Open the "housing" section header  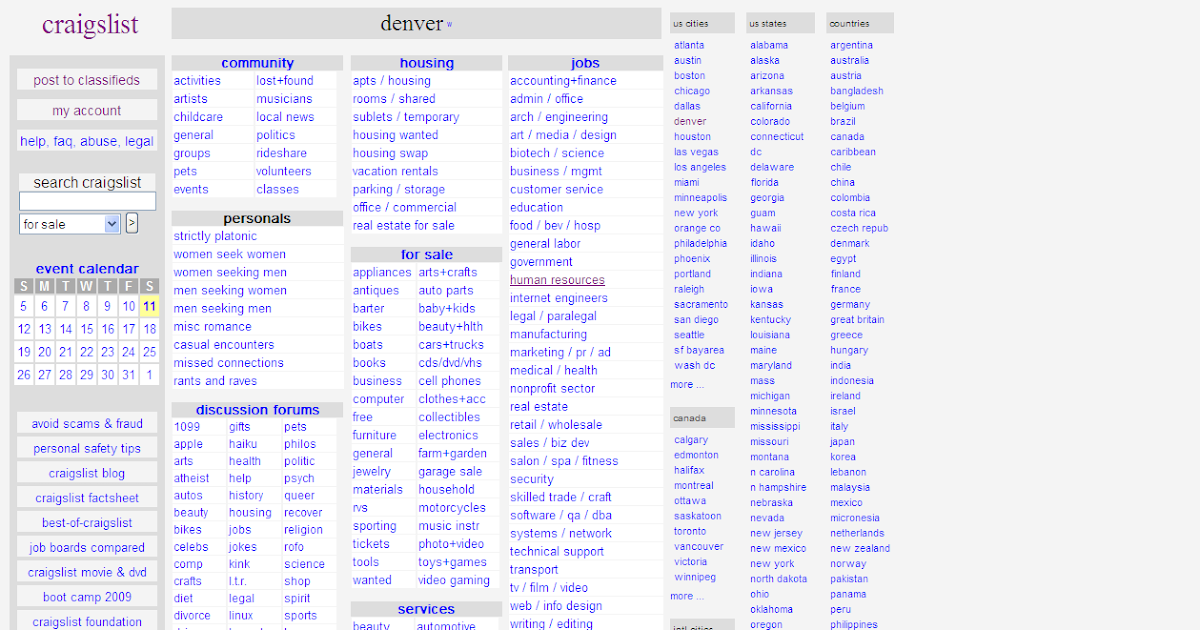(x=426, y=62)
